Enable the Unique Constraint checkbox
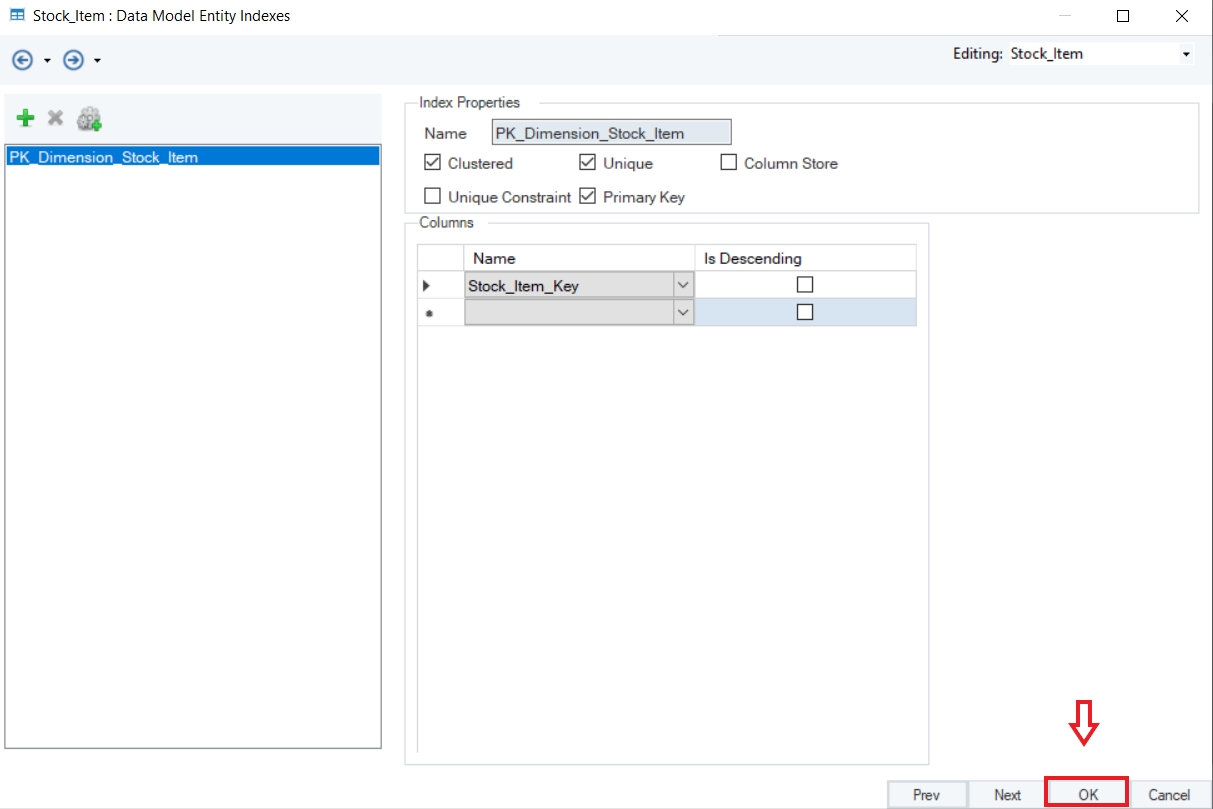Viewport: 1213px width, 809px height. (x=432, y=197)
